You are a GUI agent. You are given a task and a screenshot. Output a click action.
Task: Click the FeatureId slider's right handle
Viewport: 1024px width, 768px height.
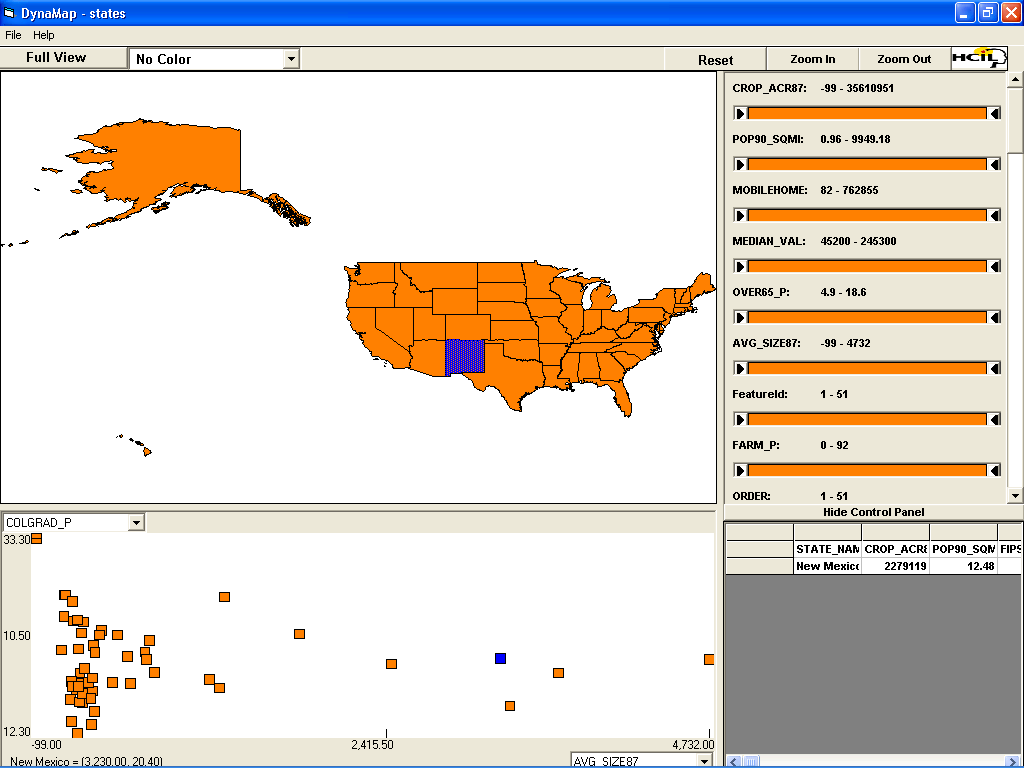pos(995,419)
